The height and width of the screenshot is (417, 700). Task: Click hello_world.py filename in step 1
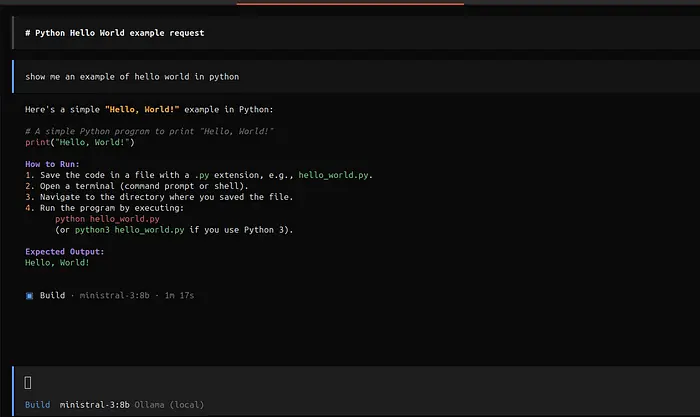(x=335, y=175)
